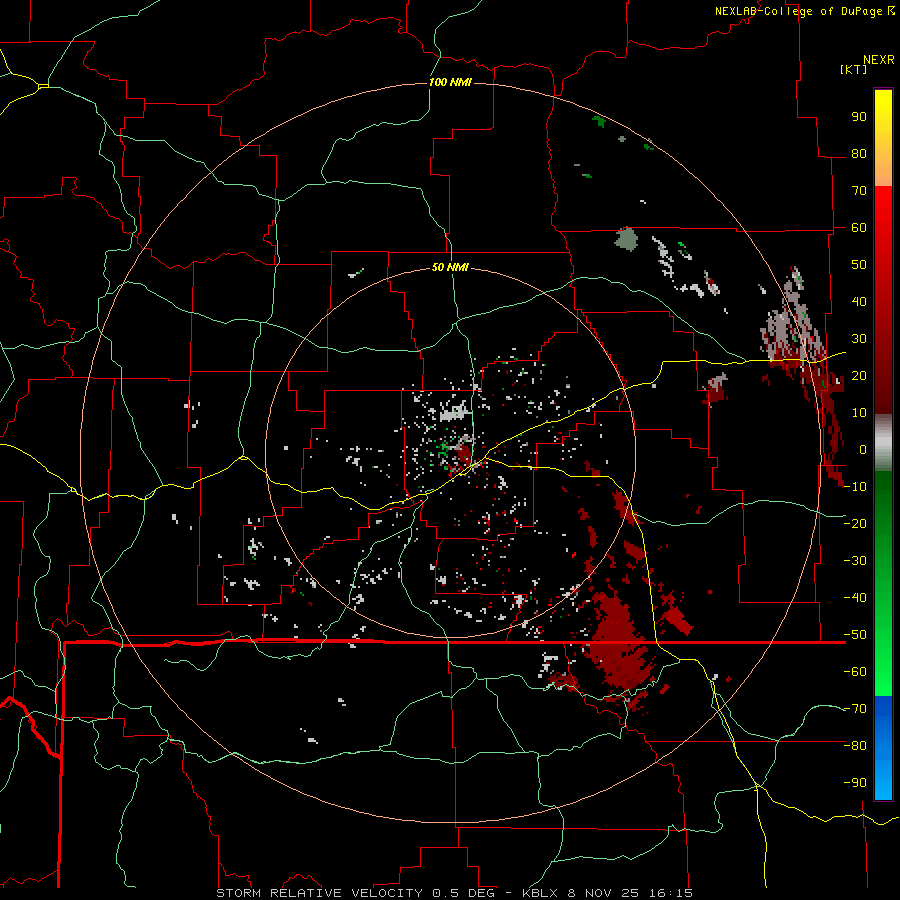Screen dimensions: 900x900
Task: Click the -20 value on the velocity scale
Action: click(x=855, y=524)
